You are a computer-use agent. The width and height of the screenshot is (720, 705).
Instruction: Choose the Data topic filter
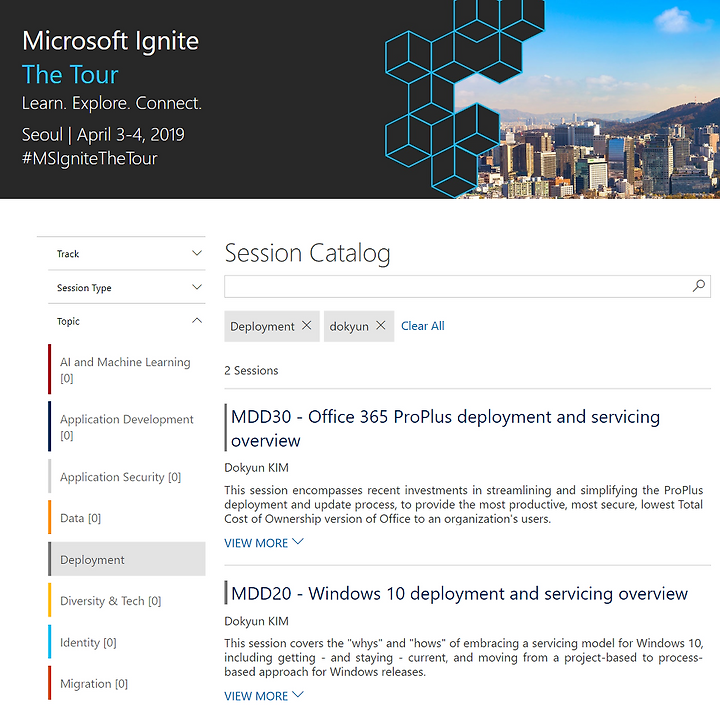(127, 518)
